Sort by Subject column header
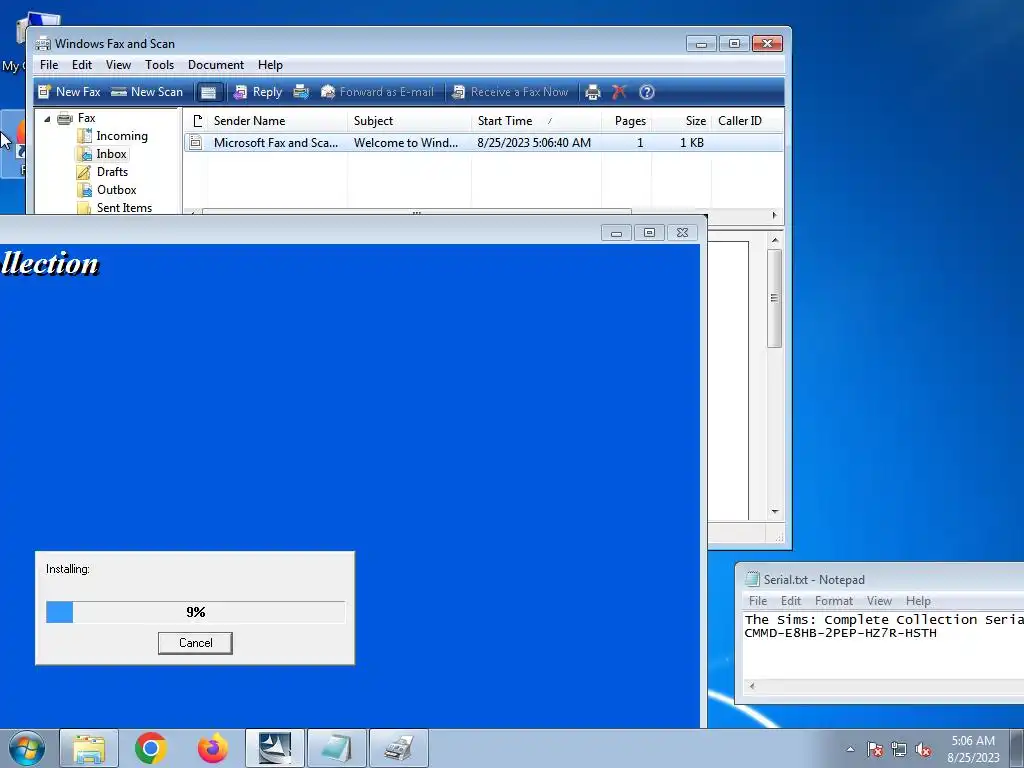The width and height of the screenshot is (1024, 768). tap(409, 121)
